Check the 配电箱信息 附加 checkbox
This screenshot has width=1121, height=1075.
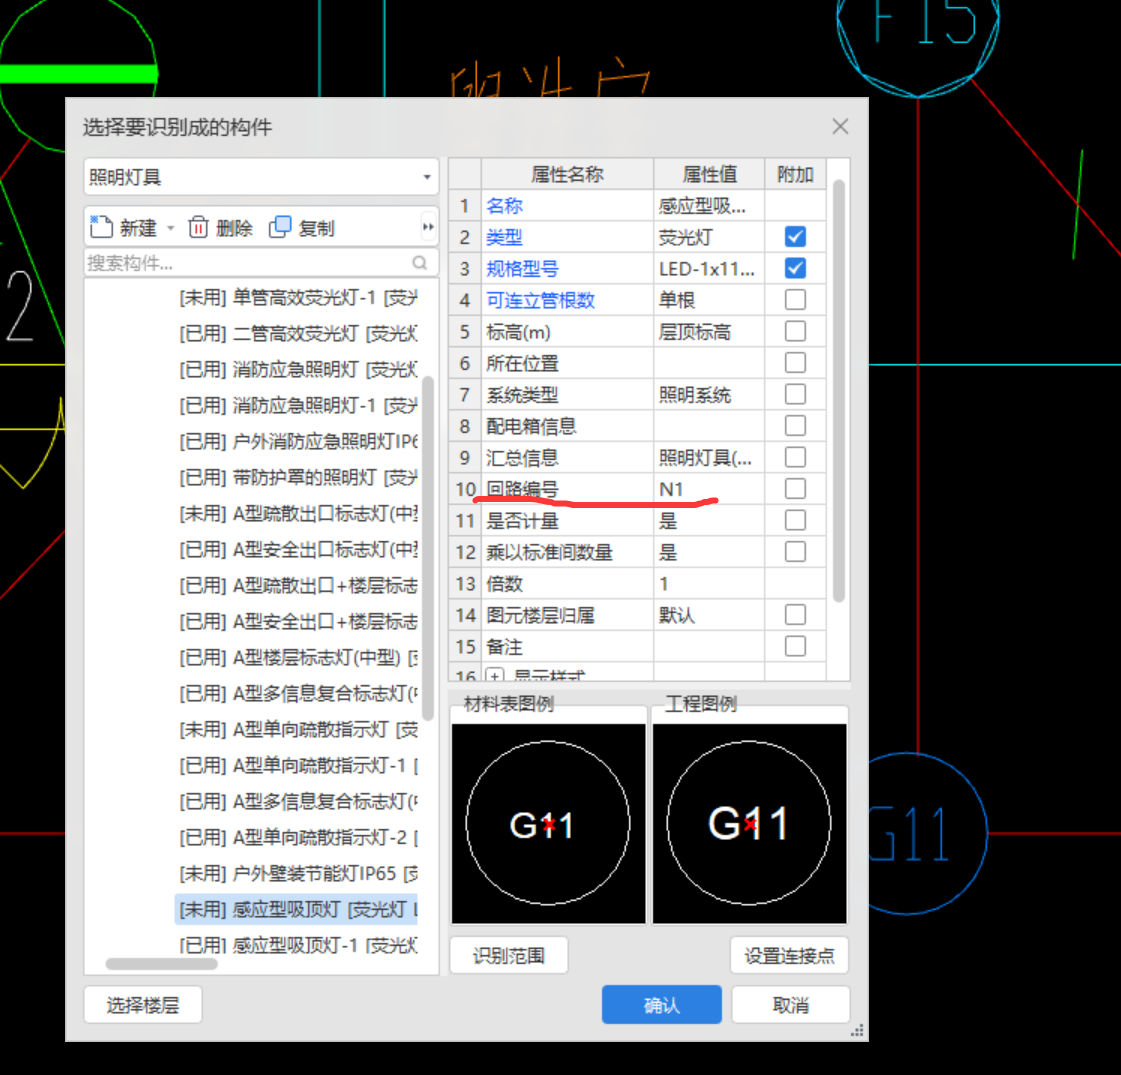pyautogui.click(x=795, y=425)
